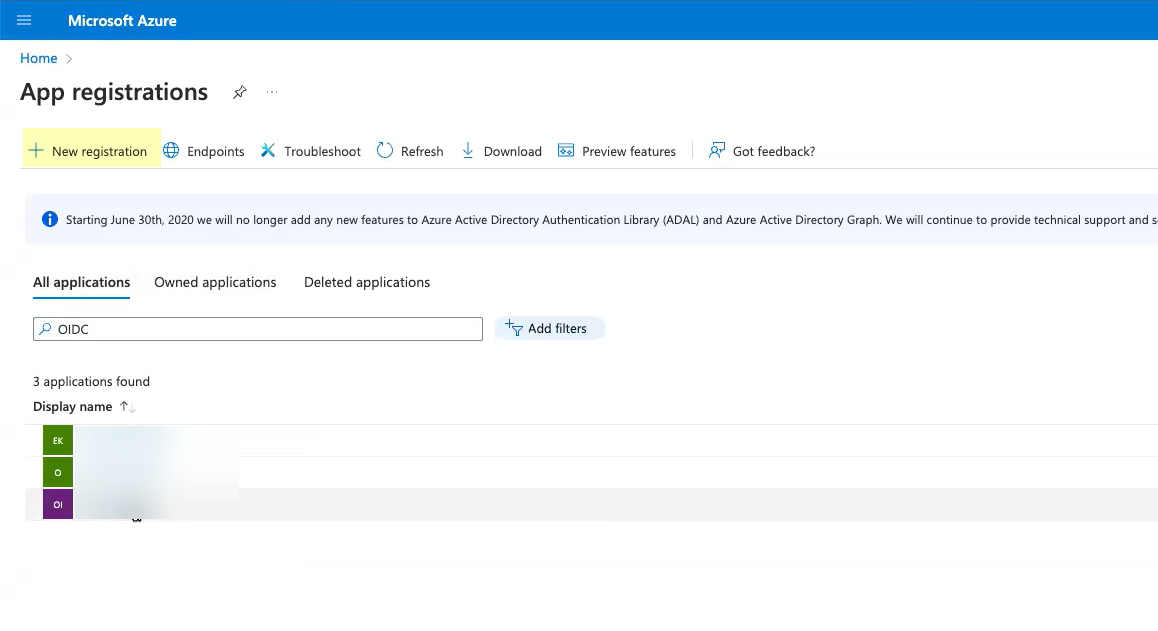
Task: Click Got feedback? link
Action: (x=762, y=151)
